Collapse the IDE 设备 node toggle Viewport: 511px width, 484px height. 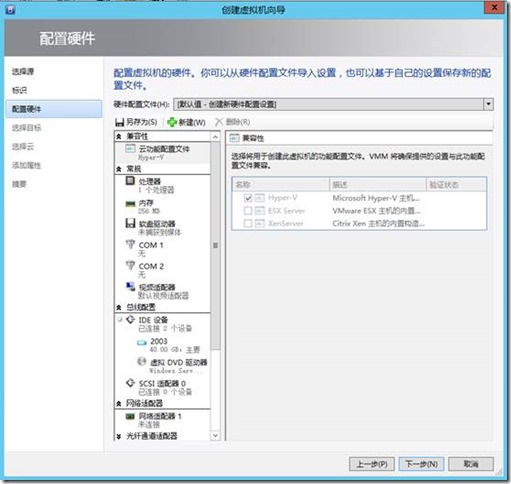pyautogui.click(x=120, y=319)
